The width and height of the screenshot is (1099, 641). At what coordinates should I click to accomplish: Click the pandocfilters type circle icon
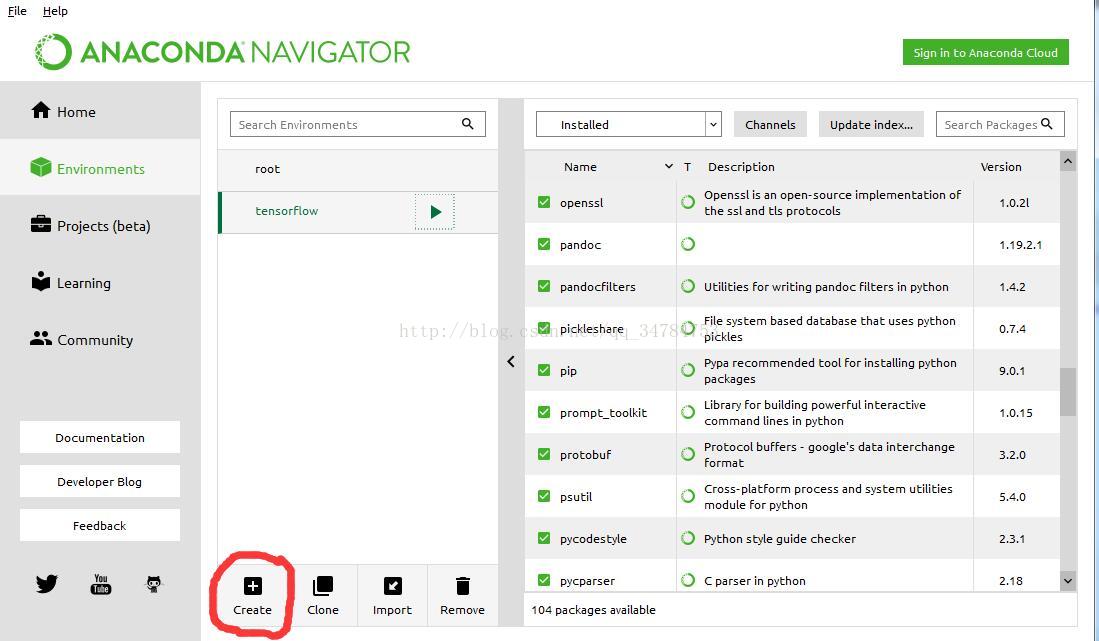[x=688, y=287]
